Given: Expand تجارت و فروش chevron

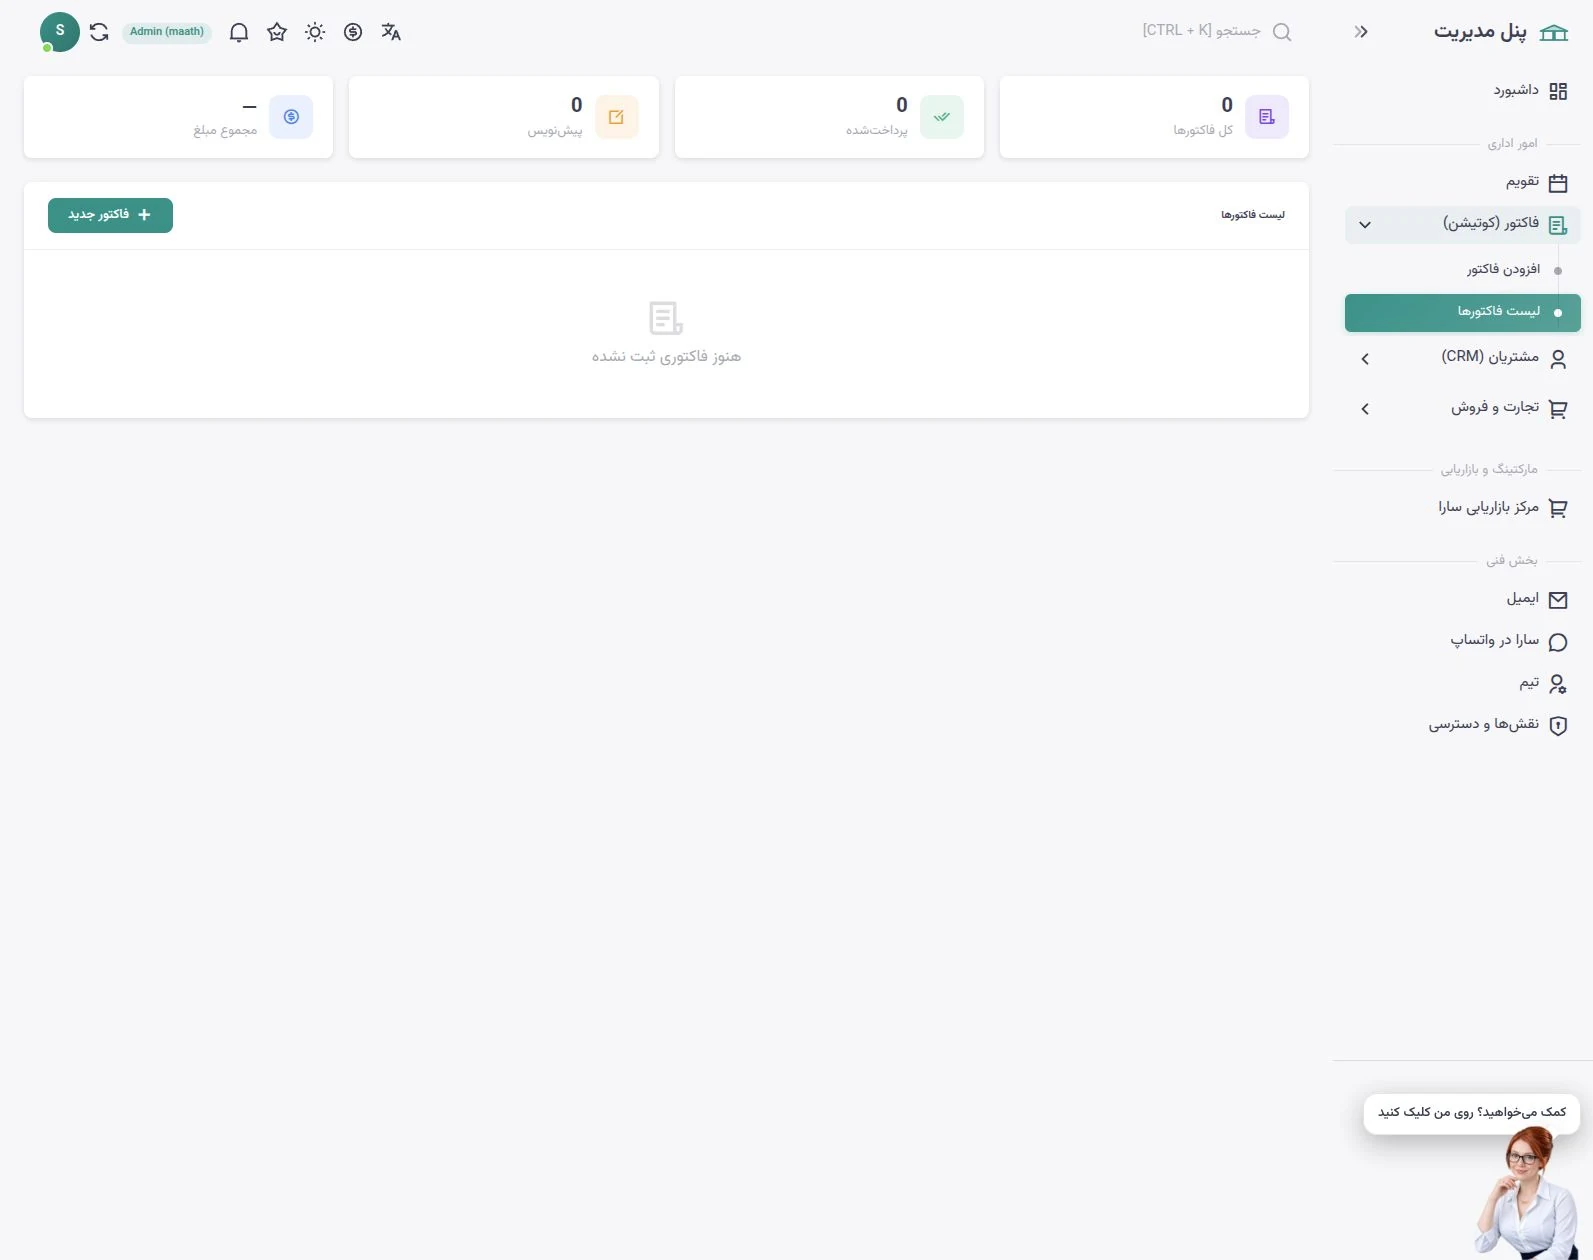Looking at the screenshot, I should coord(1365,409).
